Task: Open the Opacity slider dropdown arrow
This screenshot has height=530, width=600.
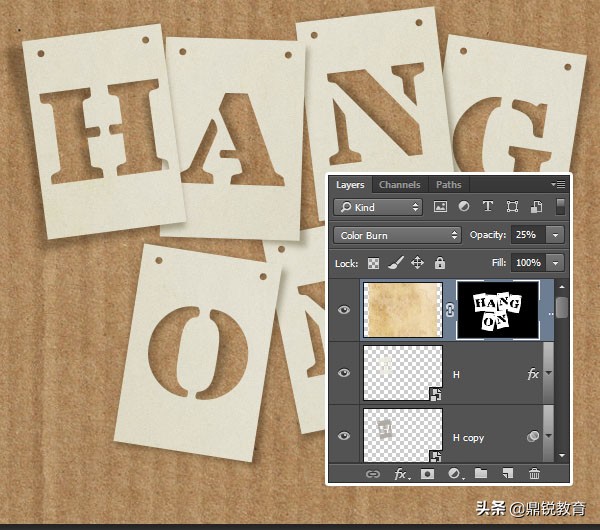Action: click(555, 235)
